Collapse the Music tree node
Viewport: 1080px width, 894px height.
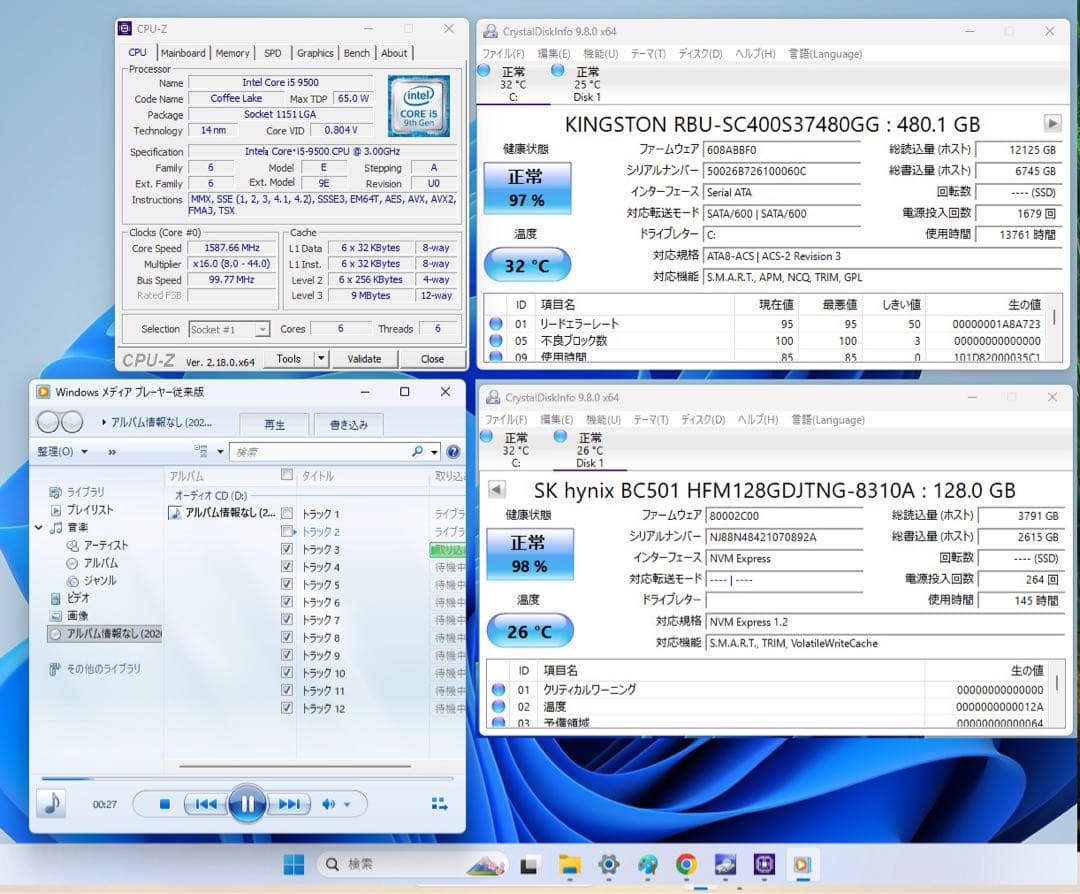pos(39,528)
